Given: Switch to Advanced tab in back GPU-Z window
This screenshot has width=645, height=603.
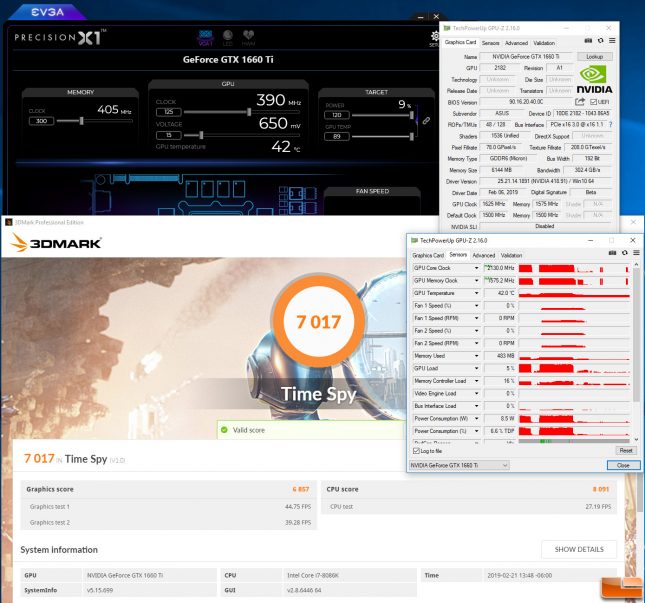Looking at the screenshot, I should coord(516,43).
